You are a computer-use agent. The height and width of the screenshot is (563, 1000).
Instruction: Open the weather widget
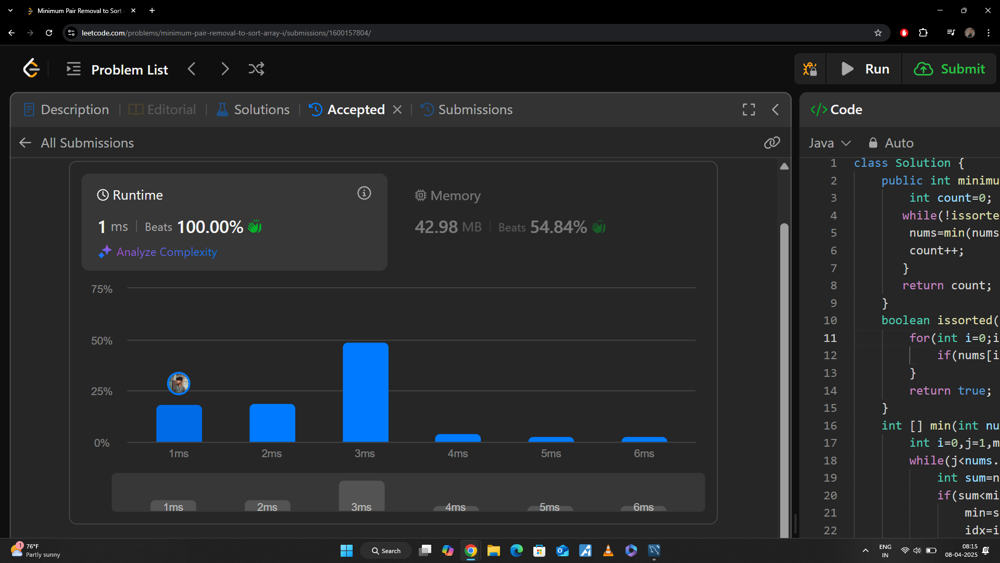[x=36, y=550]
